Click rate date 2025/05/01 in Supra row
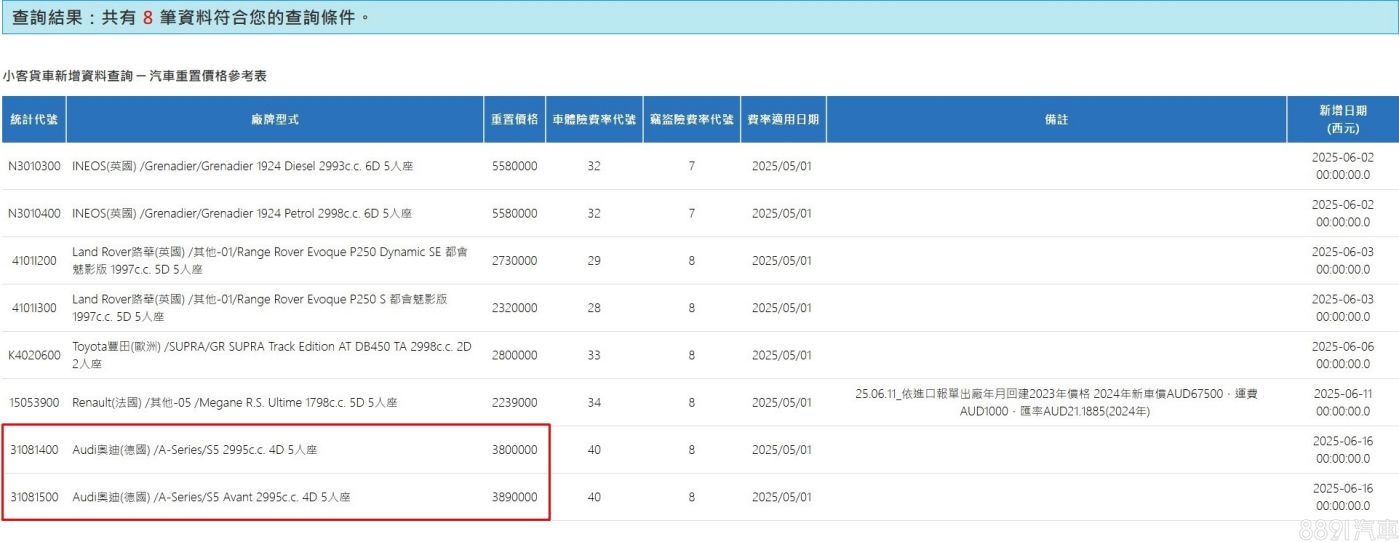This screenshot has width=1399, height=542. (x=782, y=355)
